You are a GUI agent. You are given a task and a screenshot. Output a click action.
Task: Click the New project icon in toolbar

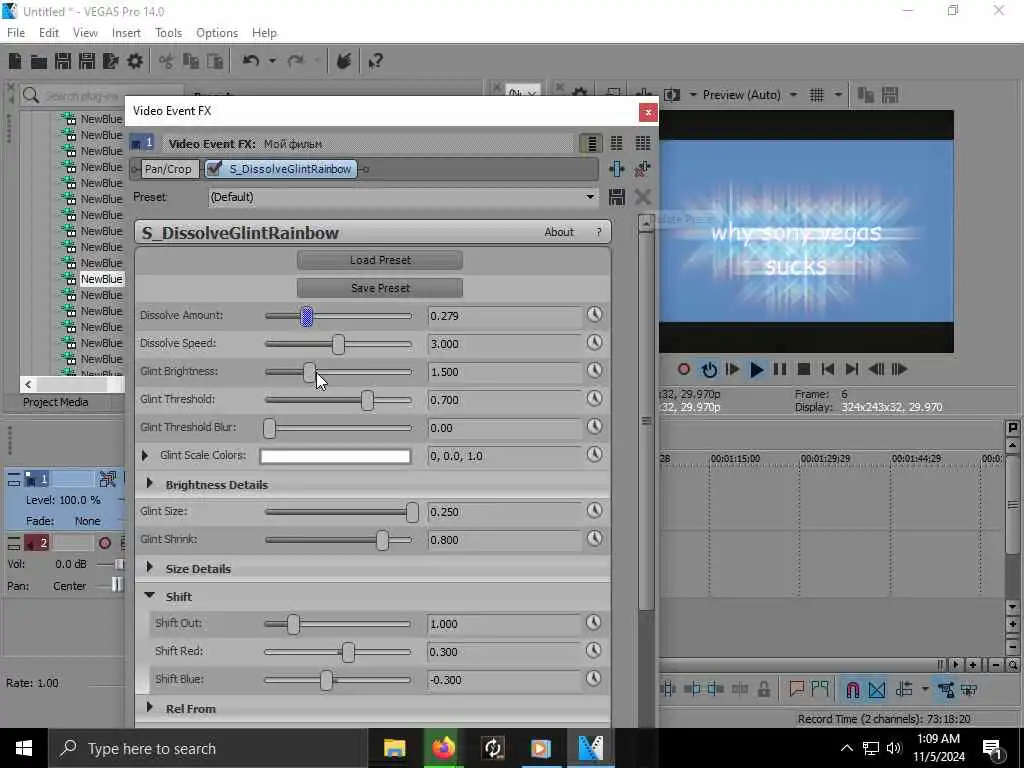coord(15,61)
